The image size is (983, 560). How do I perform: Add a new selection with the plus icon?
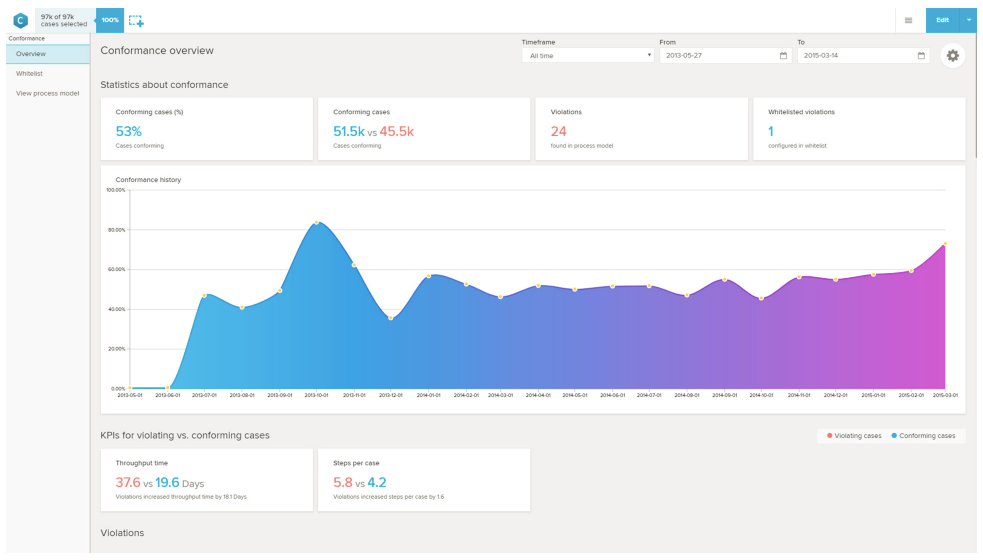(136, 21)
